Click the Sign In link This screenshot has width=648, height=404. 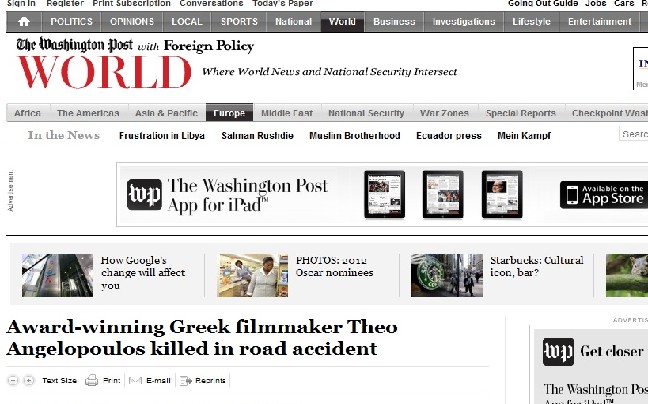(21, 3)
